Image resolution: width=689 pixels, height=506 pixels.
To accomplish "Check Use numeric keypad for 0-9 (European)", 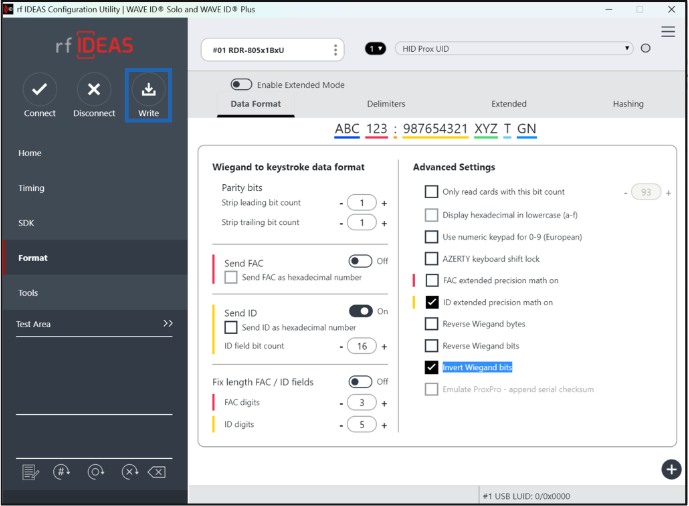I will click(x=432, y=237).
